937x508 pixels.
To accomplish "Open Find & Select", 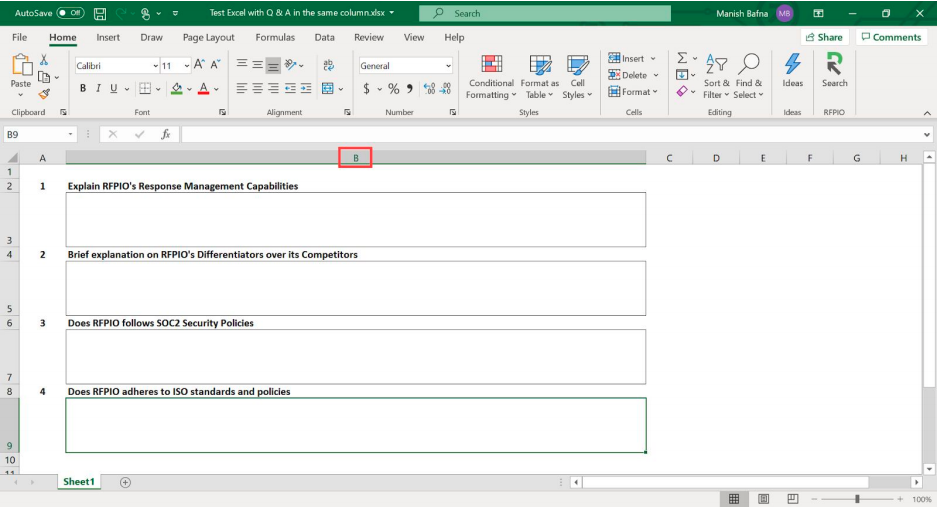I will pos(749,77).
